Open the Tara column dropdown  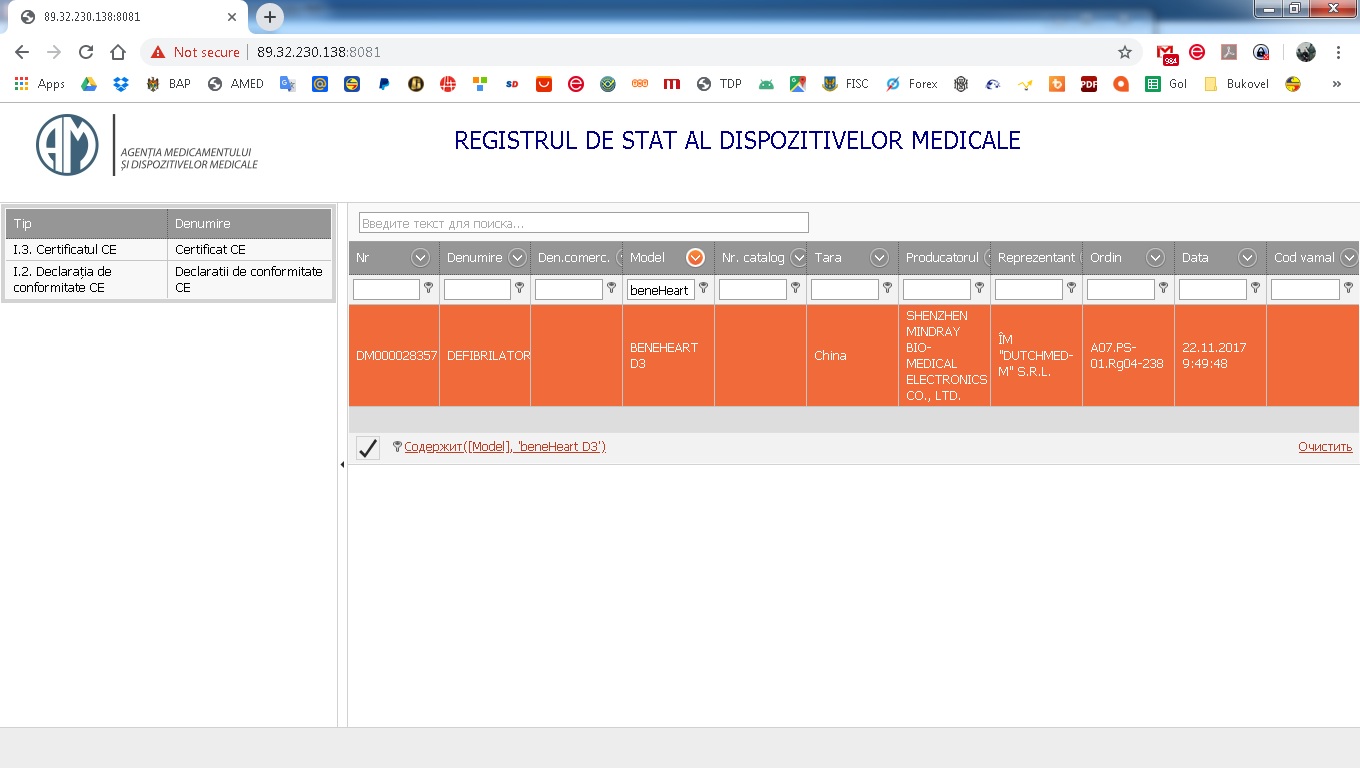[x=879, y=258]
